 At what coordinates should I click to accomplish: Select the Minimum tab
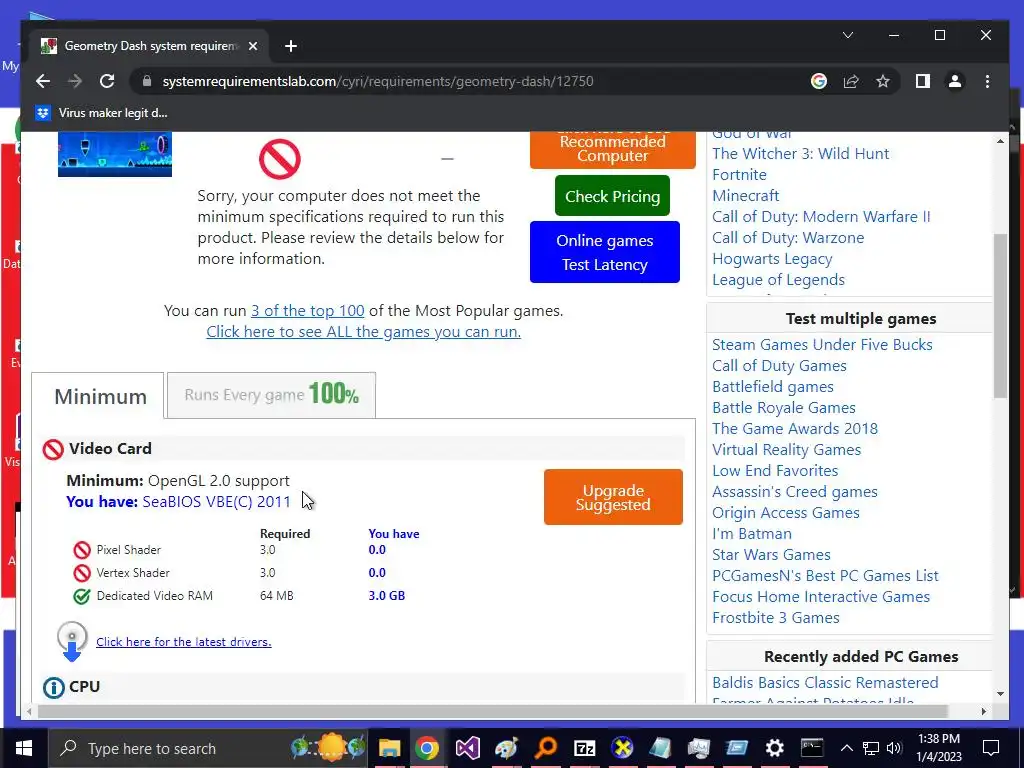(98, 396)
